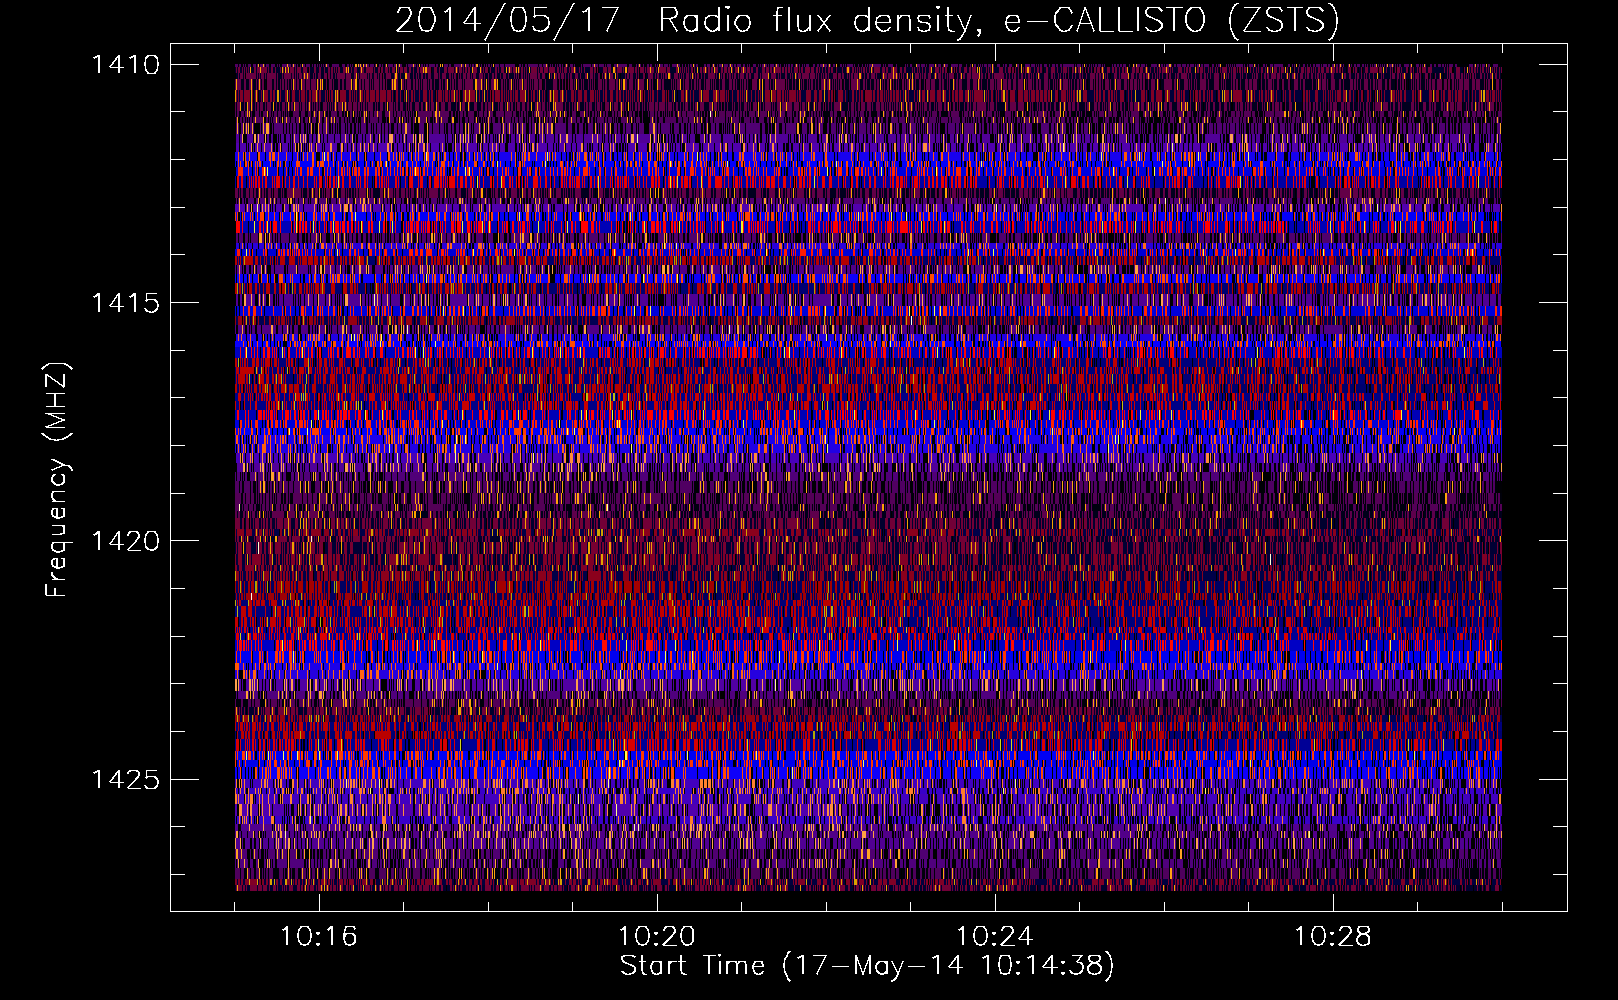The height and width of the screenshot is (1000, 1618).
Task: Click the 10:28 time tick label
Action: (x=1333, y=937)
